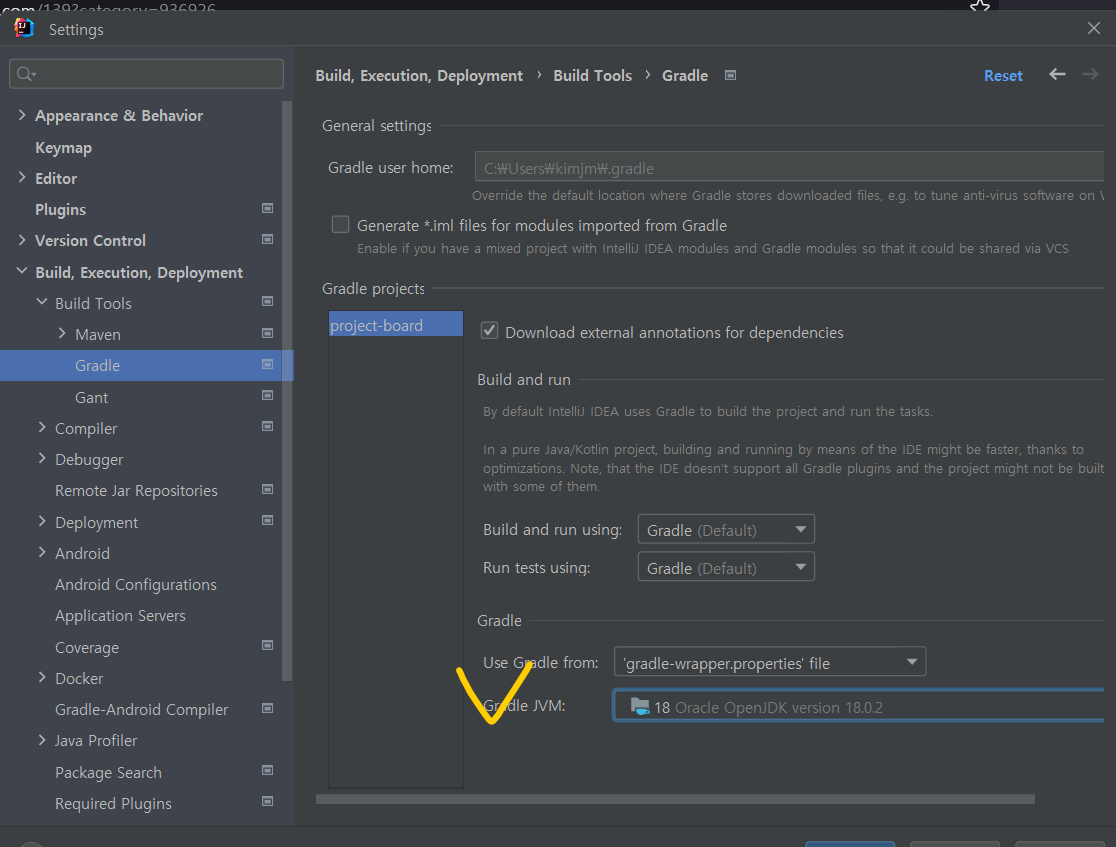Image resolution: width=1116 pixels, height=847 pixels.
Task: Click project-level icon next to Maven
Action: (x=268, y=333)
